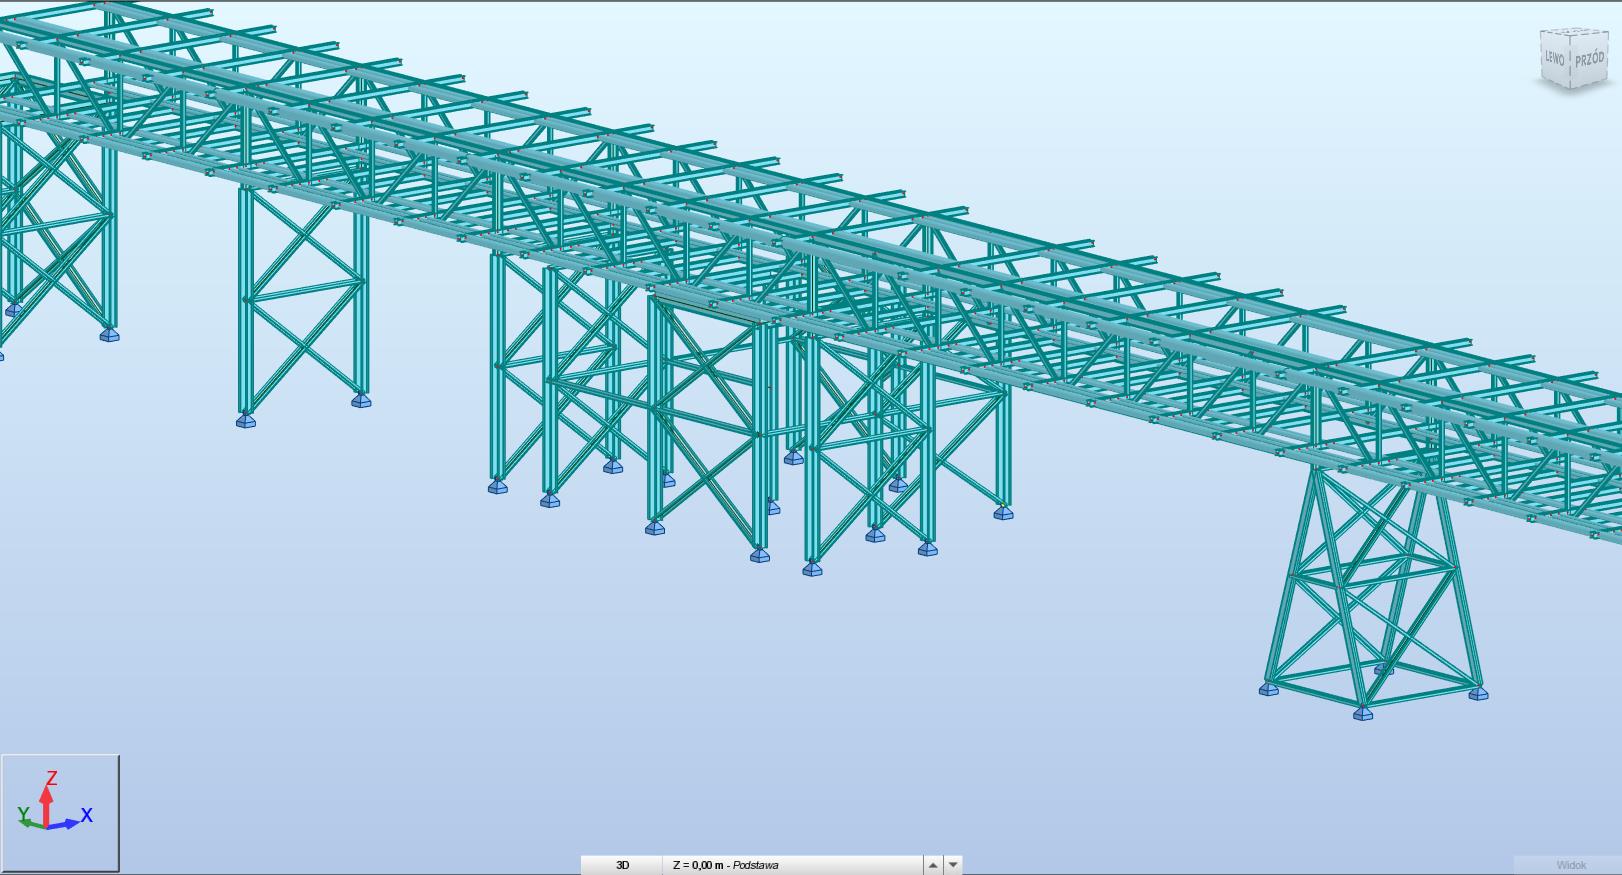1622x875 pixels.
Task: Click the edge between LEWO and PRZÓD faces
Action: pos(1571,62)
